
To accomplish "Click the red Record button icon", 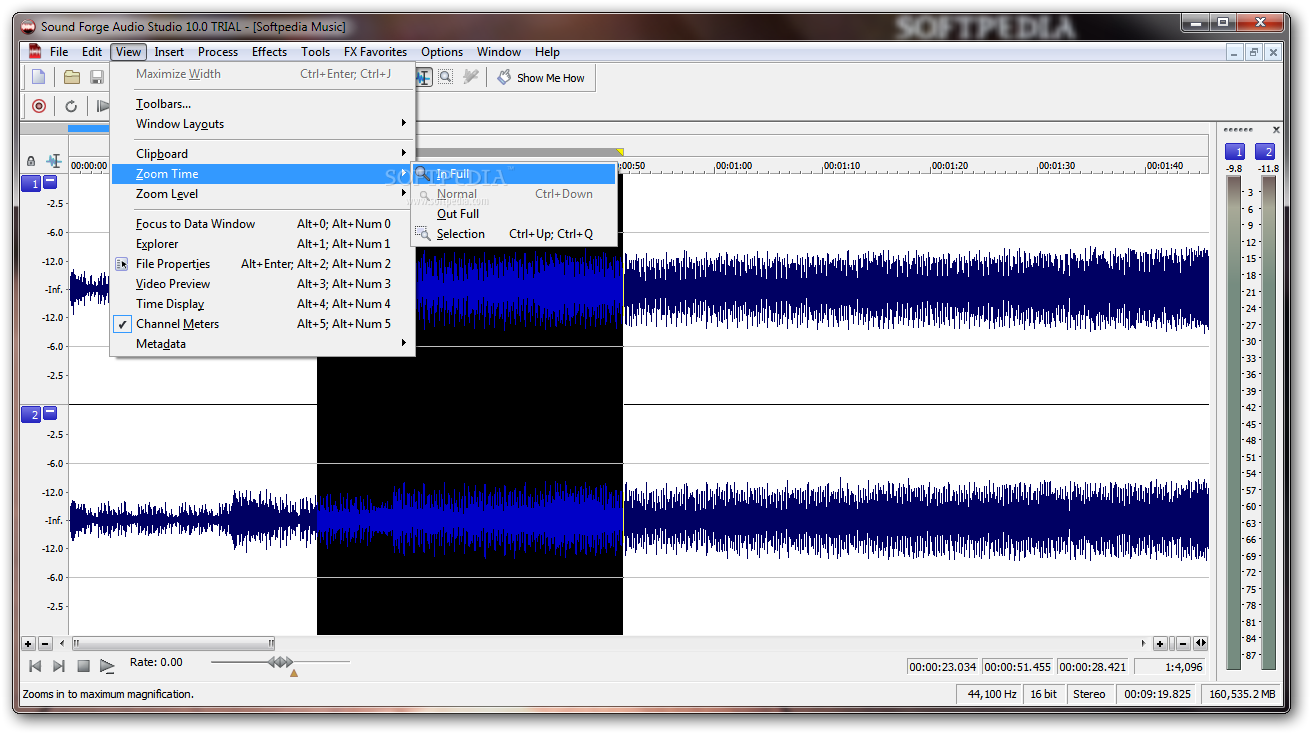I will tap(39, 106).
